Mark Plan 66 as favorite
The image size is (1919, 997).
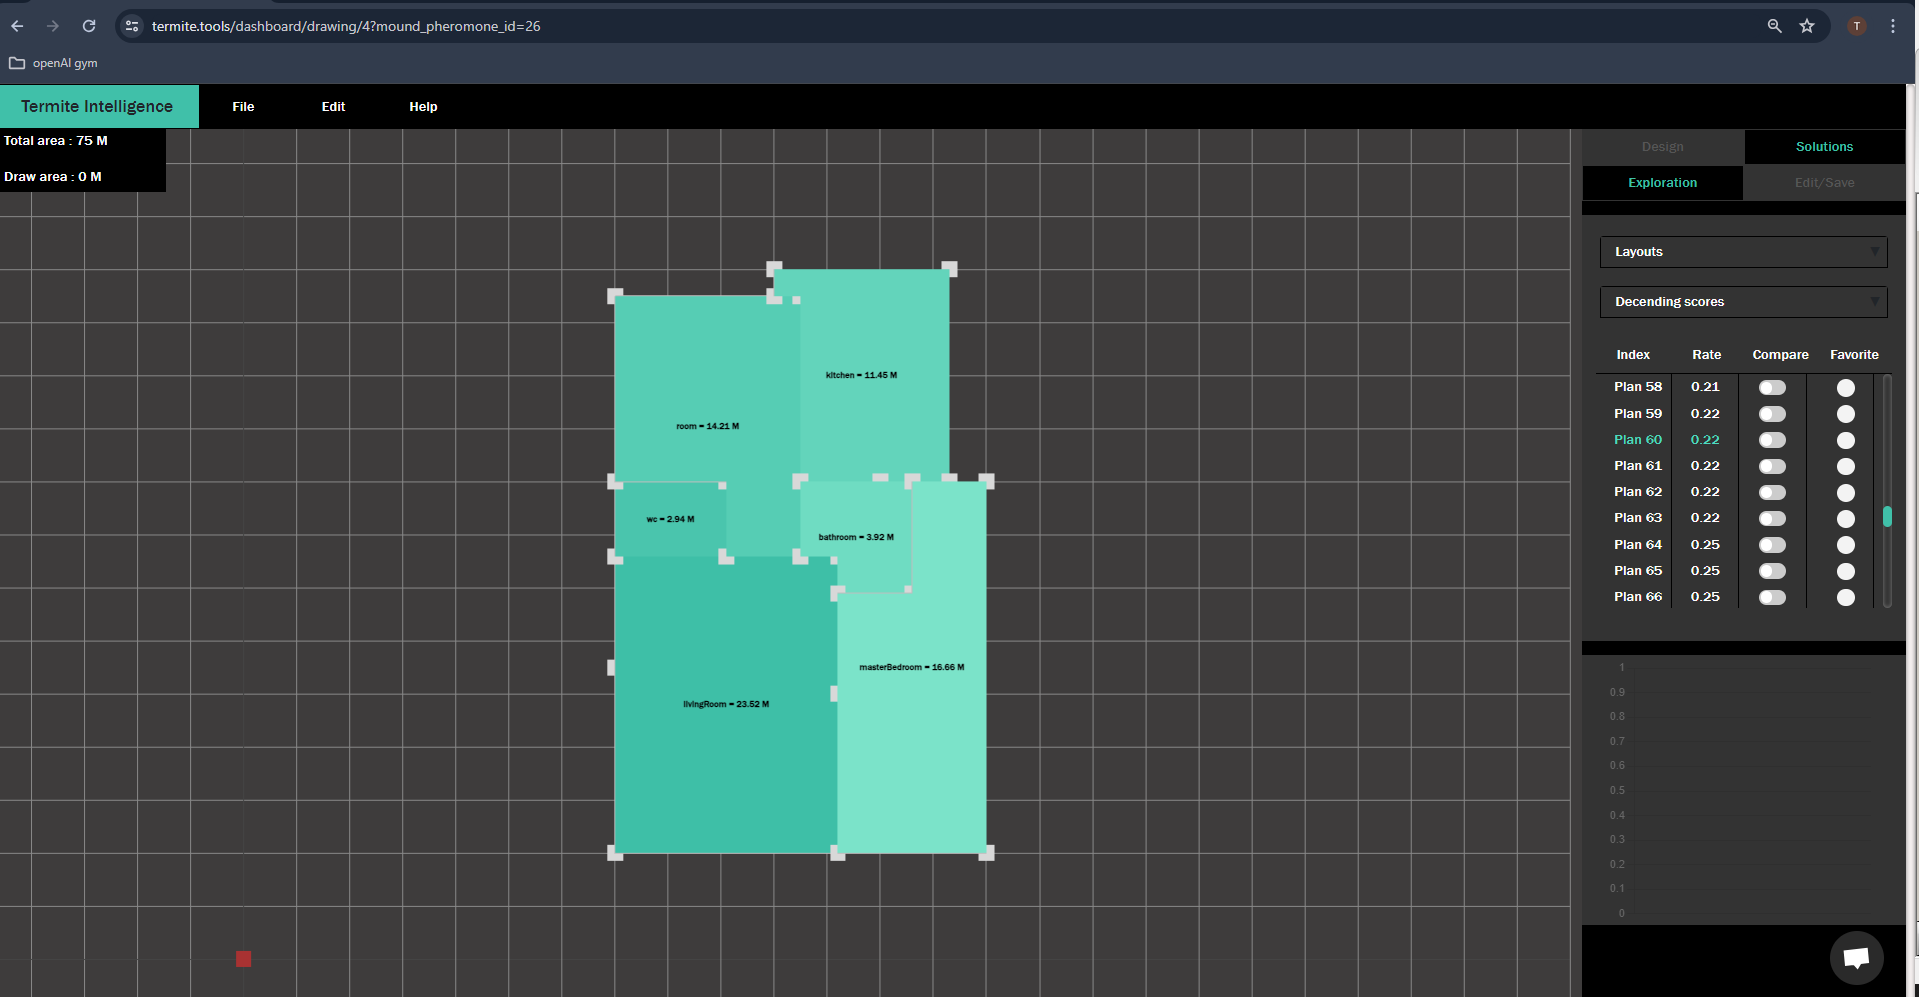pos(1846,597)
